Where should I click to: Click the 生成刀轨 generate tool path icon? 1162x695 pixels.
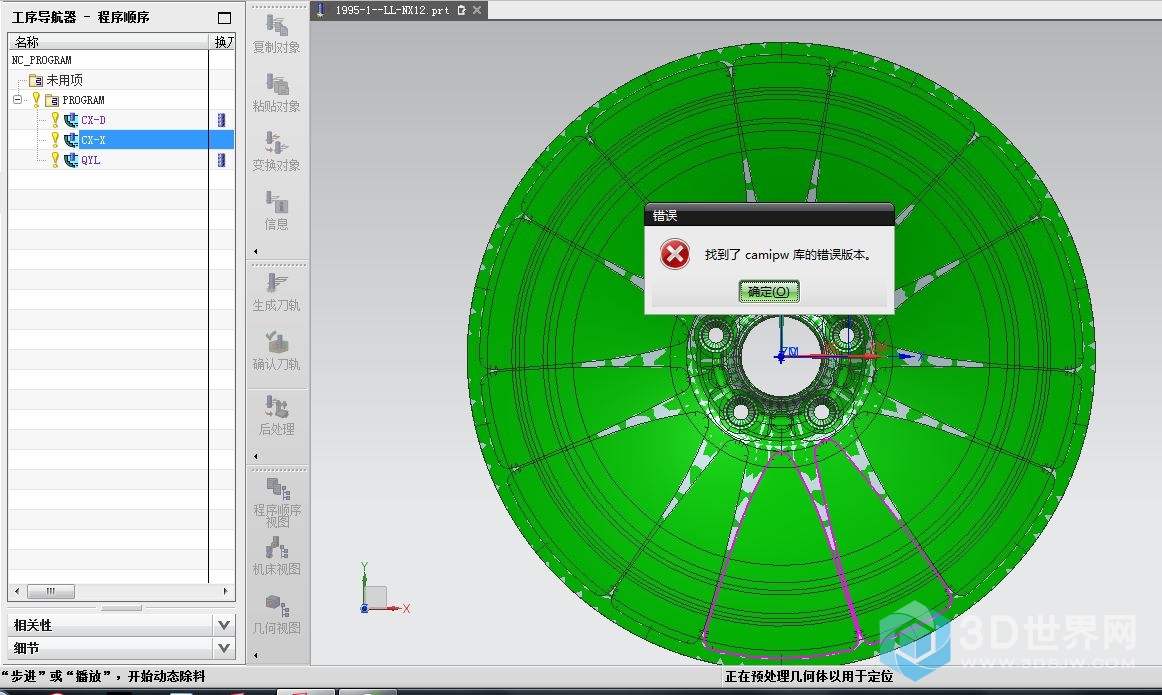(276, 283)
